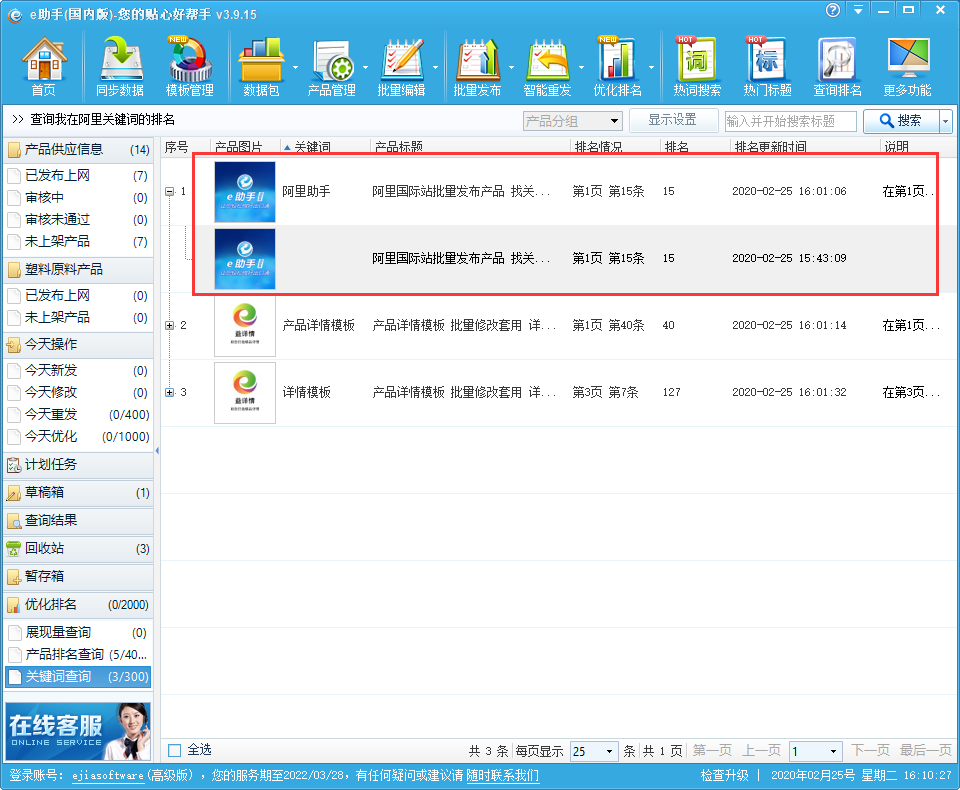The image size is (960, 790).
Task: Select 展现量查询 (0) item
Action: (78, 633)
